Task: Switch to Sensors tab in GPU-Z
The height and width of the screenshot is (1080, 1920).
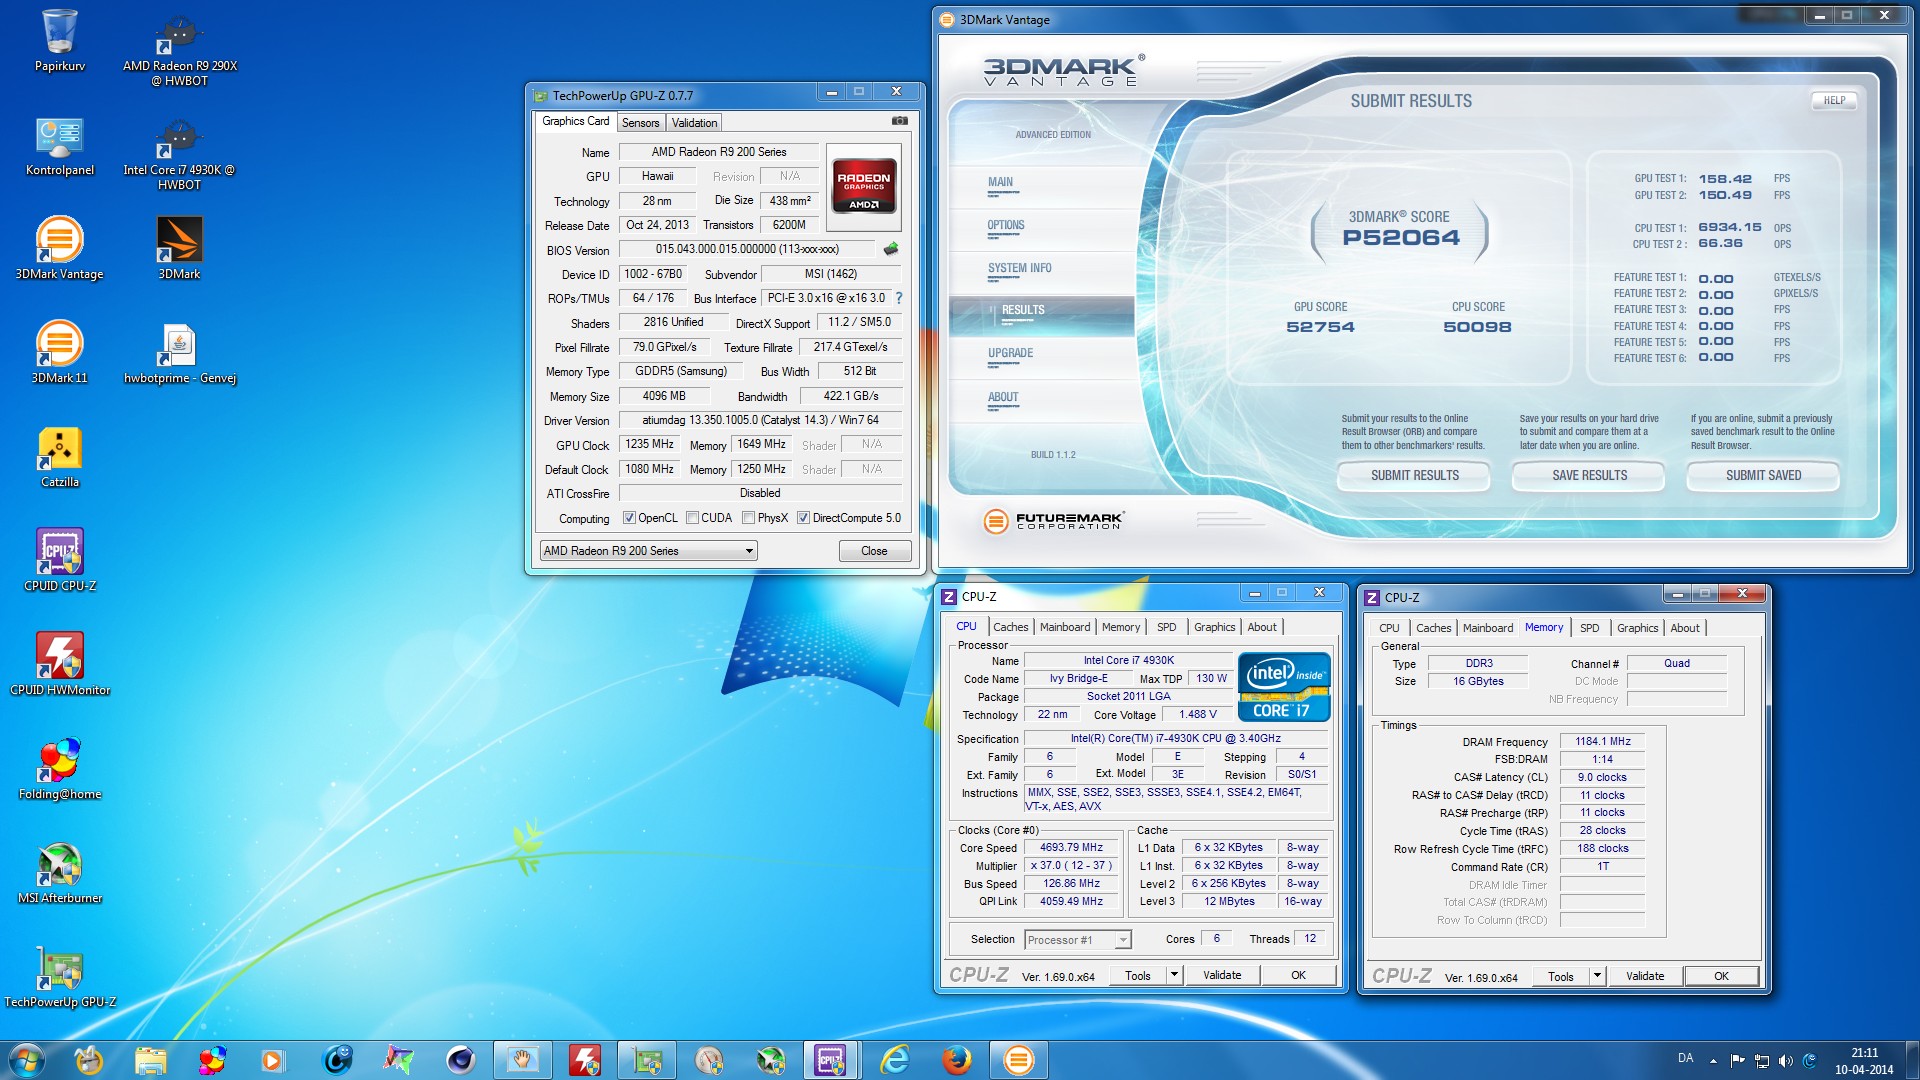Action: coord(640,123)
